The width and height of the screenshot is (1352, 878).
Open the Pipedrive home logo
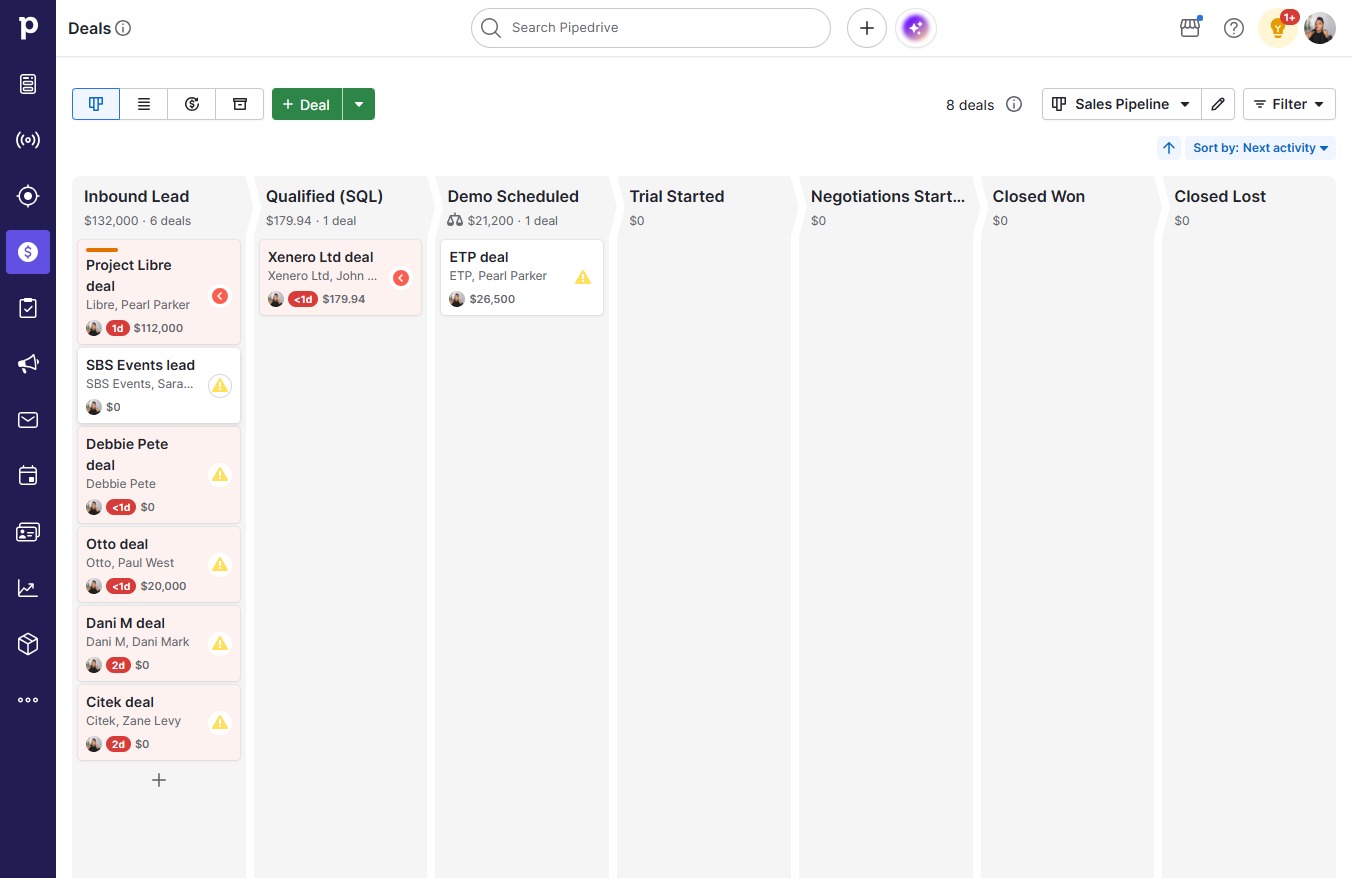click(28, 28)
